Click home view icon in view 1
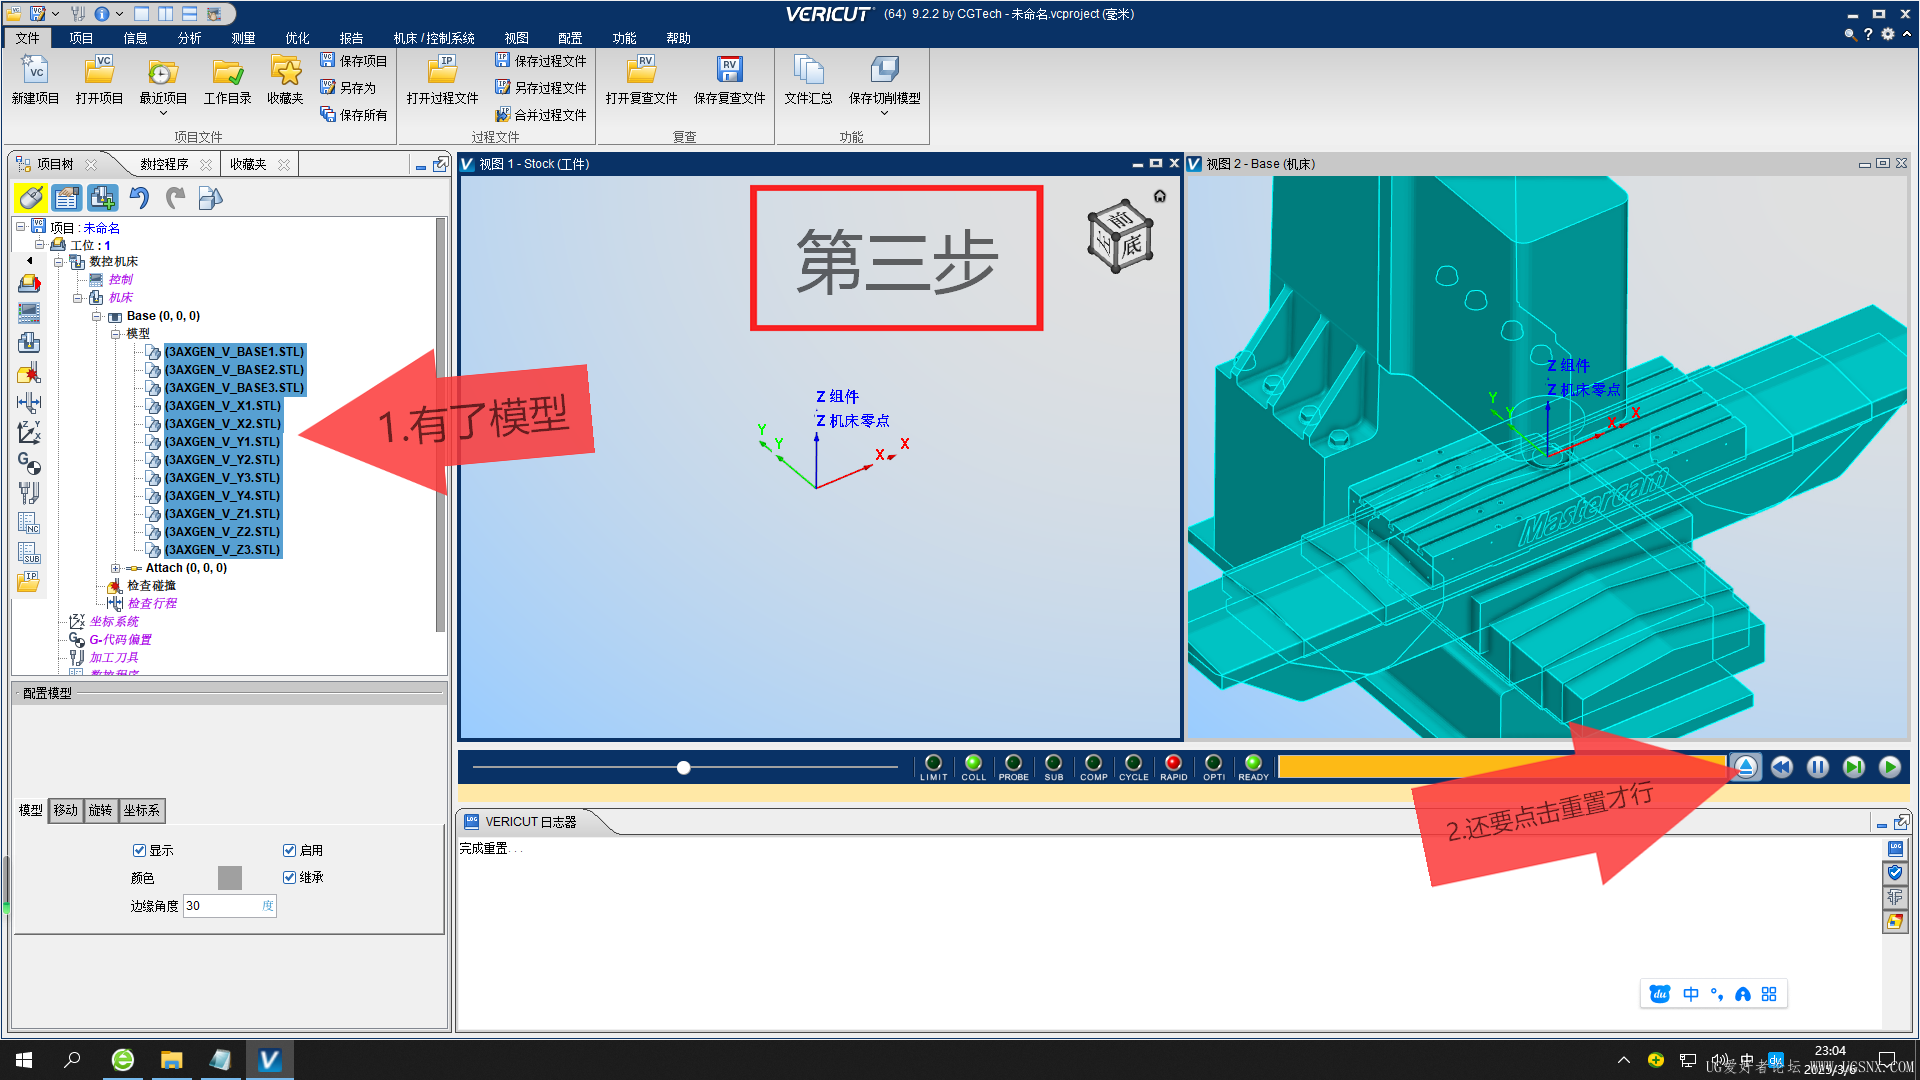 pyautogui.click(x=1160, y=196)
